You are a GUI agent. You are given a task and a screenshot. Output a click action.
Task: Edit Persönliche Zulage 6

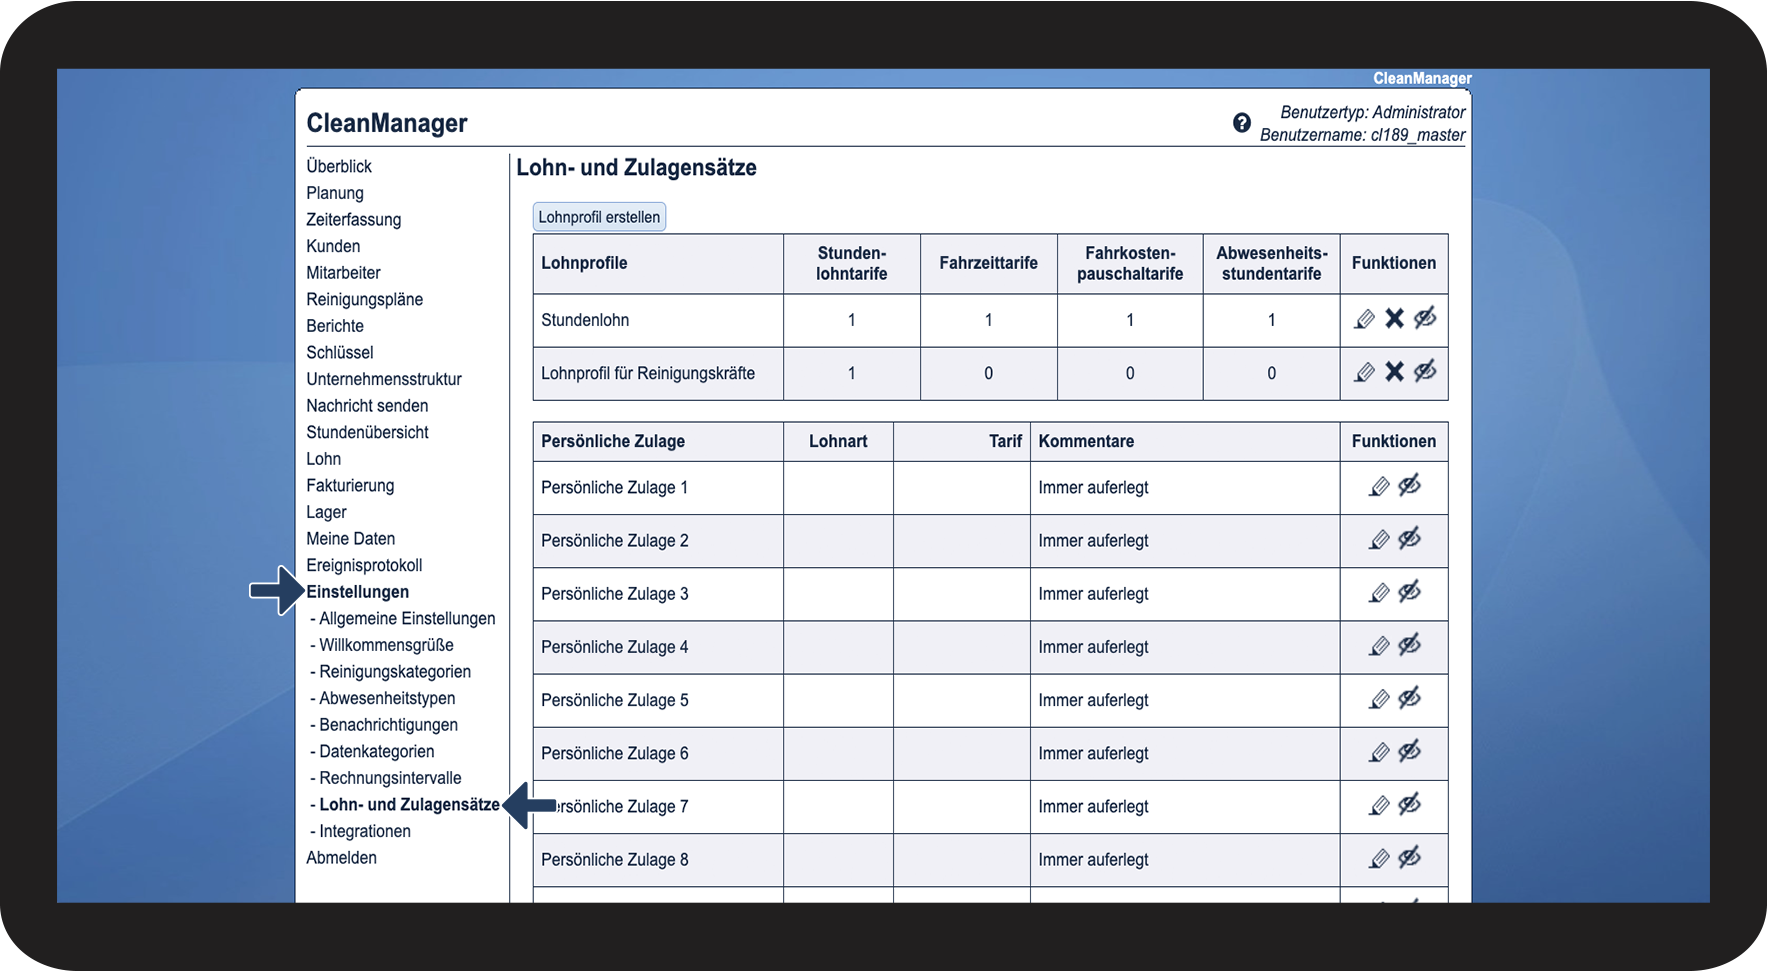click(1379, 752)
